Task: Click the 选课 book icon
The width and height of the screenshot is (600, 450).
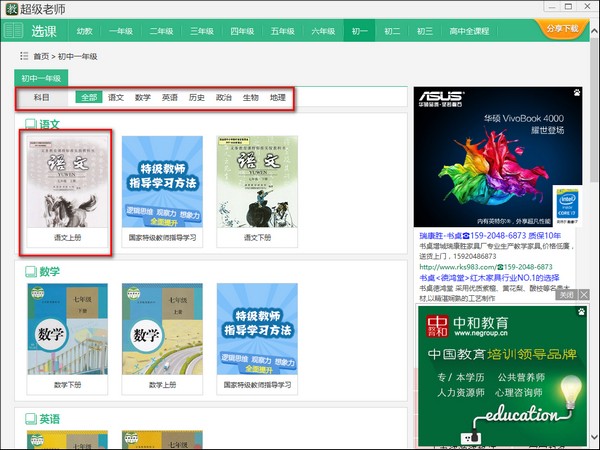Action: [13, 31]
